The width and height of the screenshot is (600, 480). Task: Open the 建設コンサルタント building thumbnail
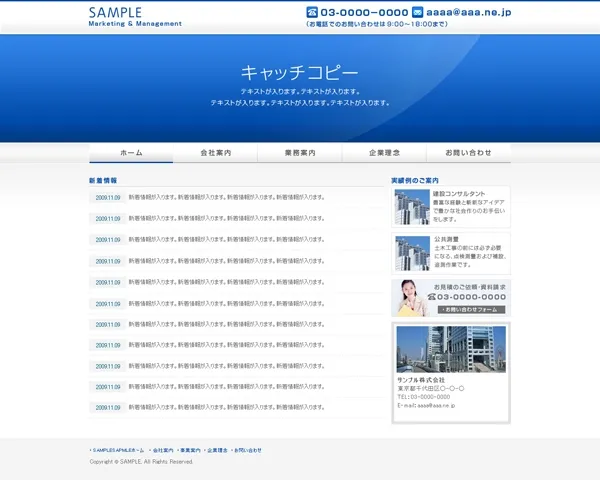412,207
